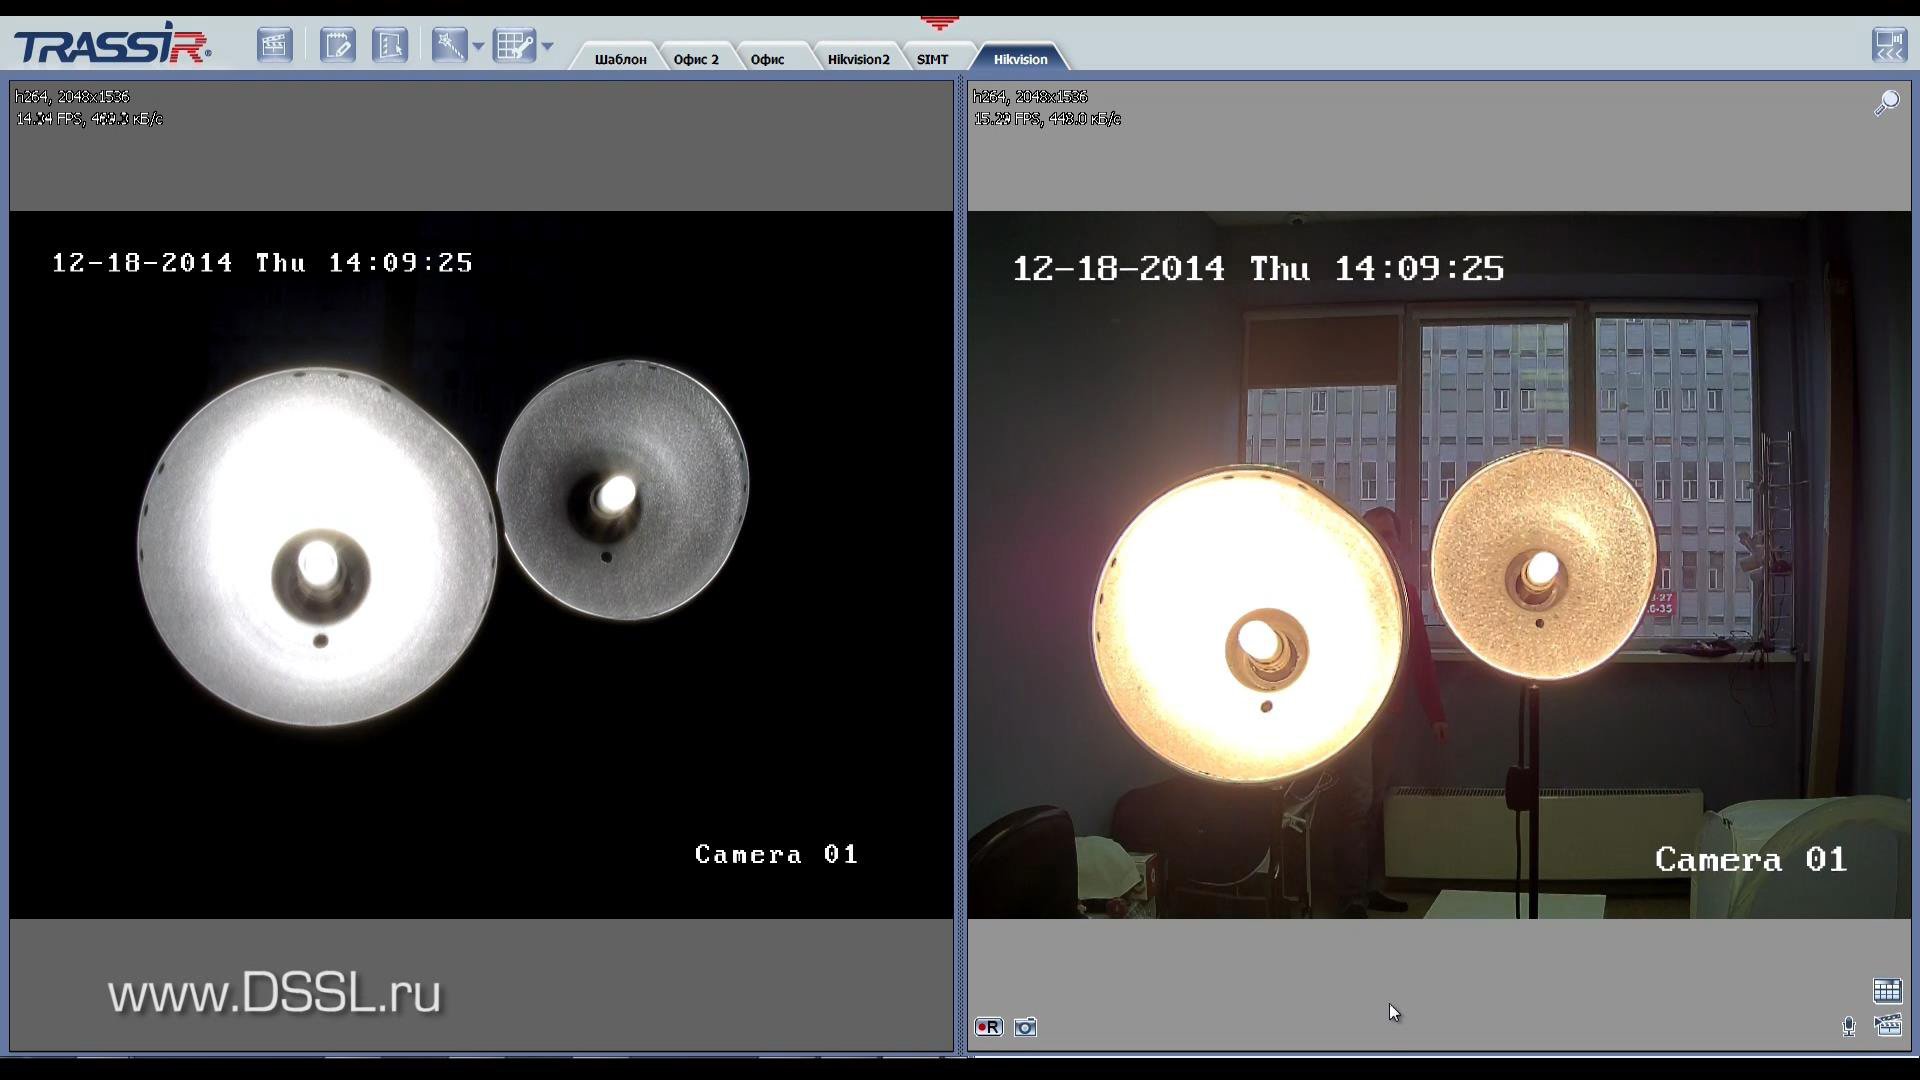Open archive clapperboard icon in right camera view

(1887, 1025)
